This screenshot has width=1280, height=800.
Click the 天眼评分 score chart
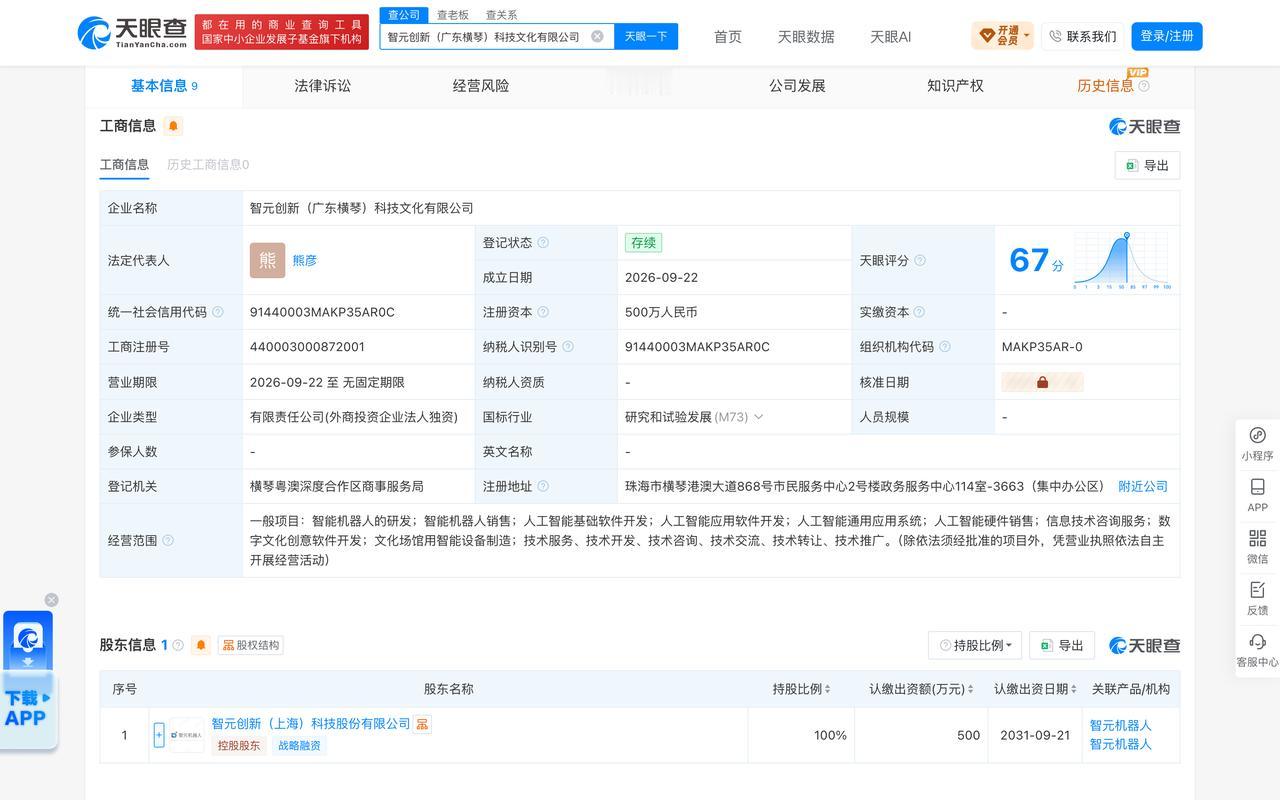[x=1121, y=260]
